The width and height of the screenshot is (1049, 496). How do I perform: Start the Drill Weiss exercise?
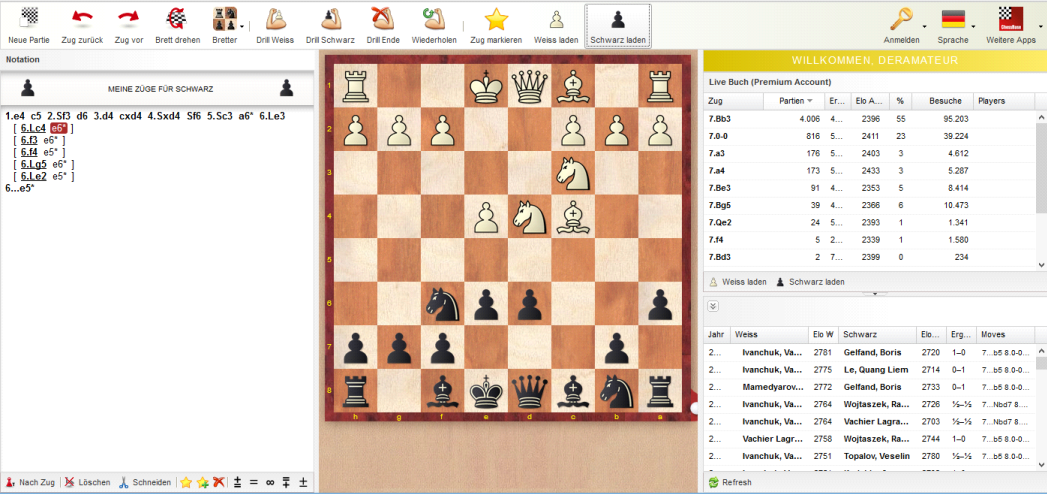coord(274,24)
